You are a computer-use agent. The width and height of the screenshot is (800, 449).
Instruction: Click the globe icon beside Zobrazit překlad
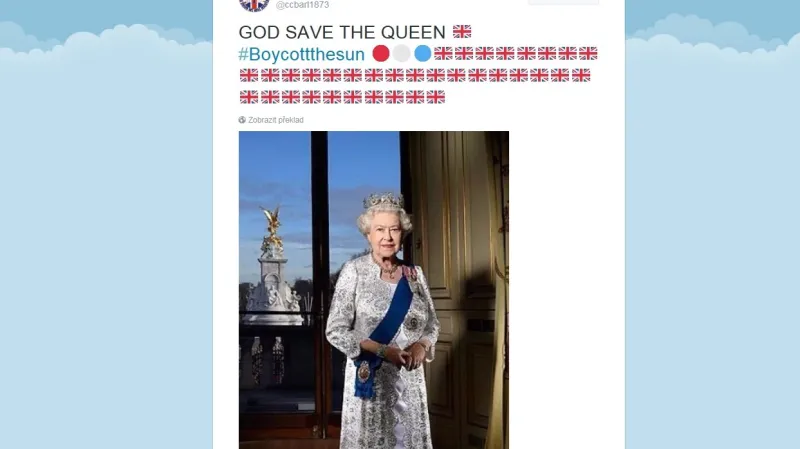[242, 120]
